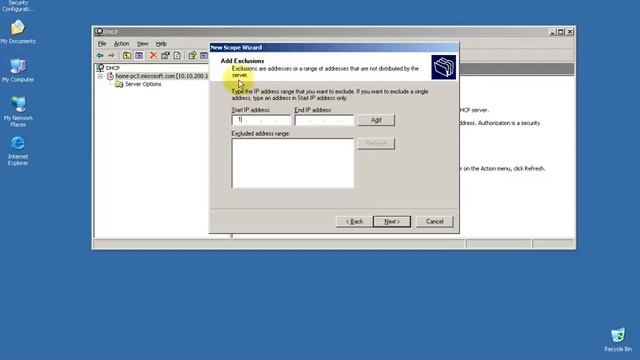The image size is (640, 360).
Task: Select Security Configuration desktop shortcut
Action: click(18, 6)
